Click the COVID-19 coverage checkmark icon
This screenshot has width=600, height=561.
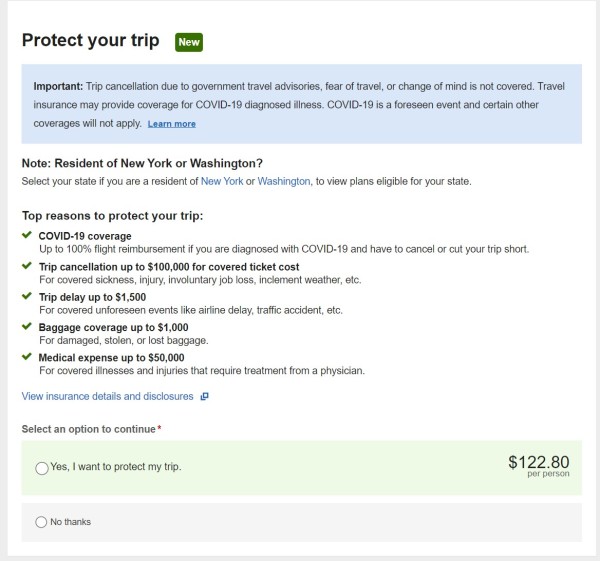[x=27, y=236]
